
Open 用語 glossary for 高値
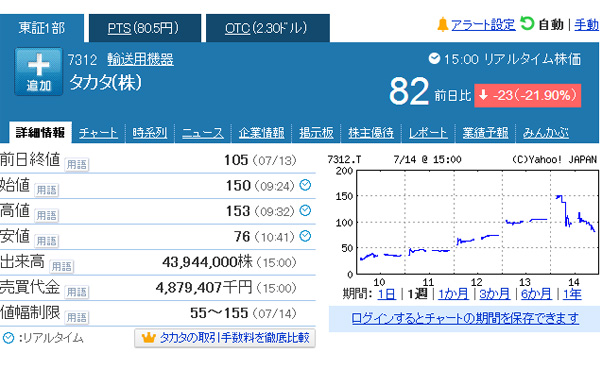pos(46,215)
